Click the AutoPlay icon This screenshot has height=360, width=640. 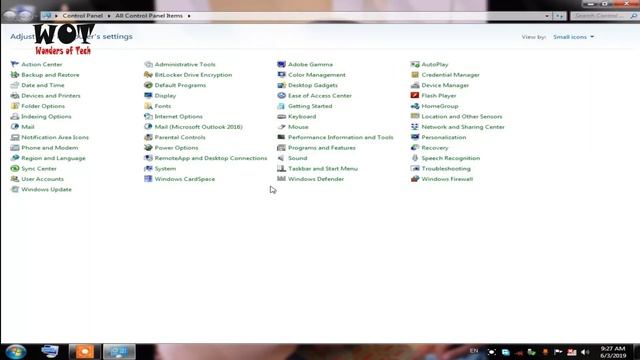pyautogui.click(x=415, y=64)
